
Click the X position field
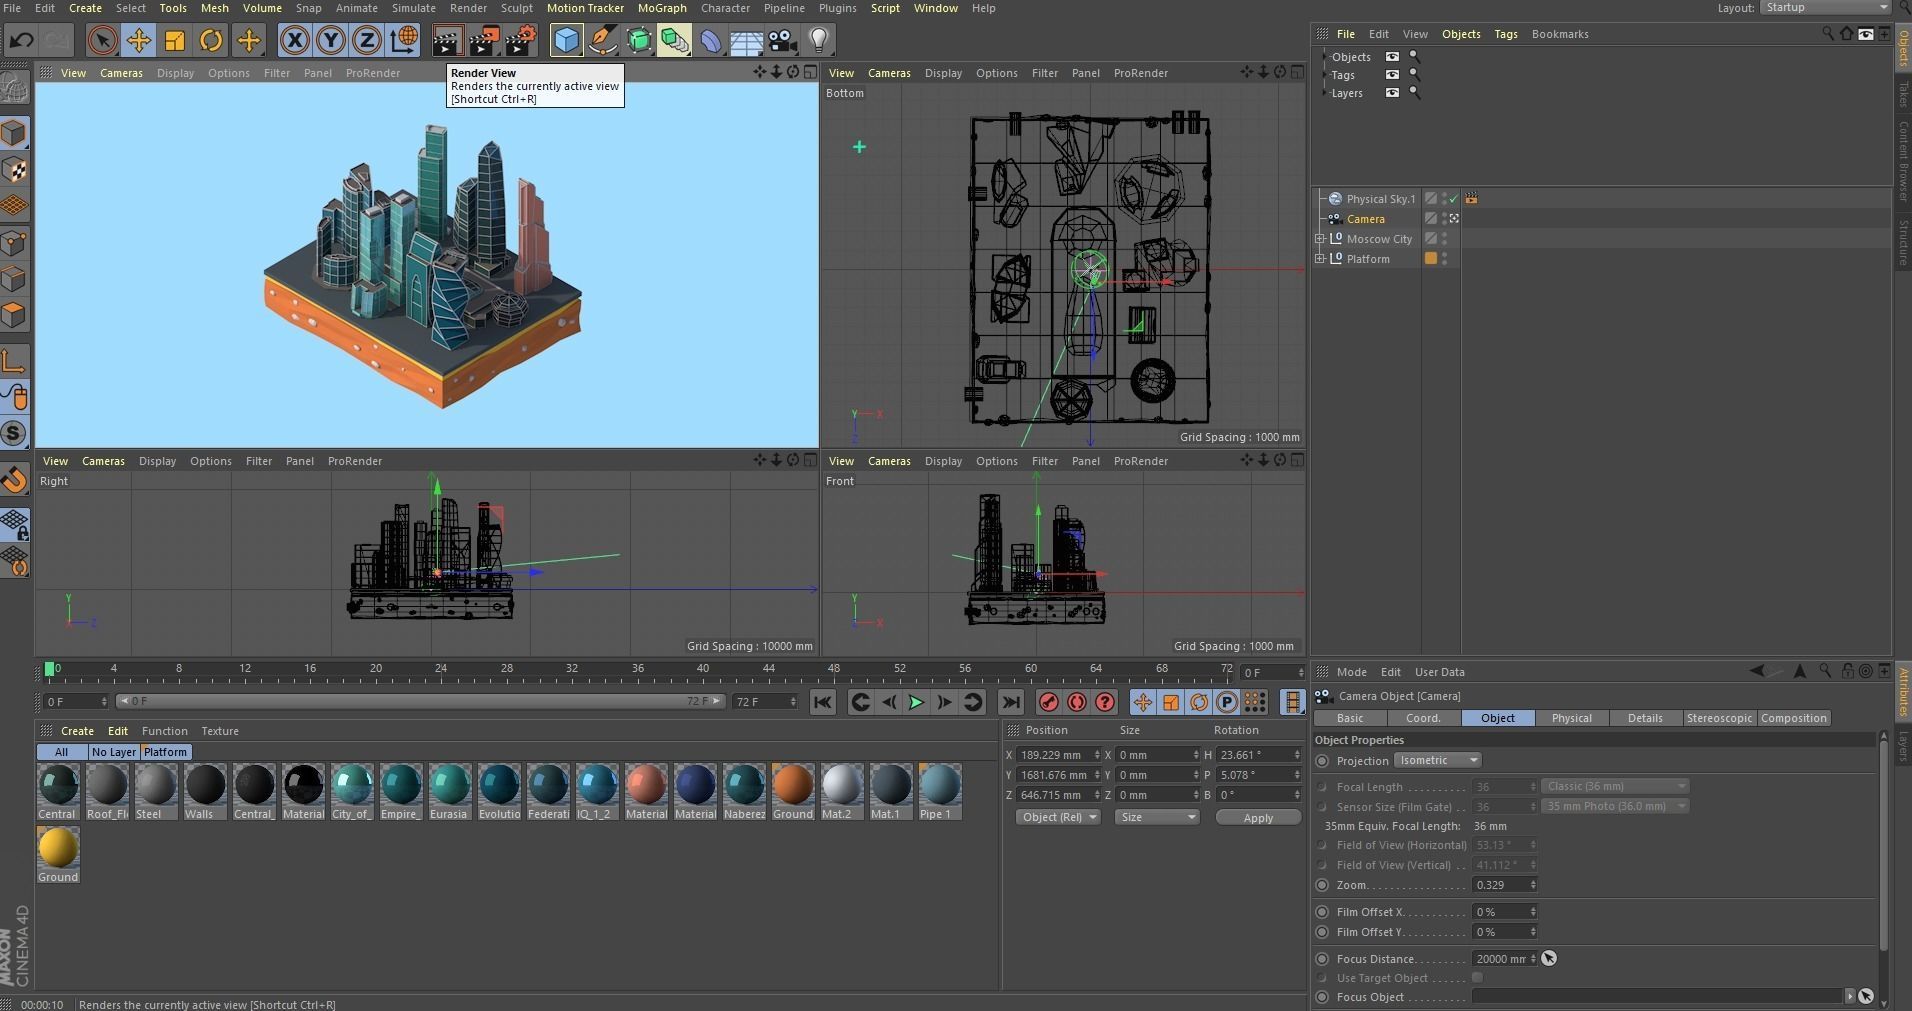click(x=1056, y=755)
